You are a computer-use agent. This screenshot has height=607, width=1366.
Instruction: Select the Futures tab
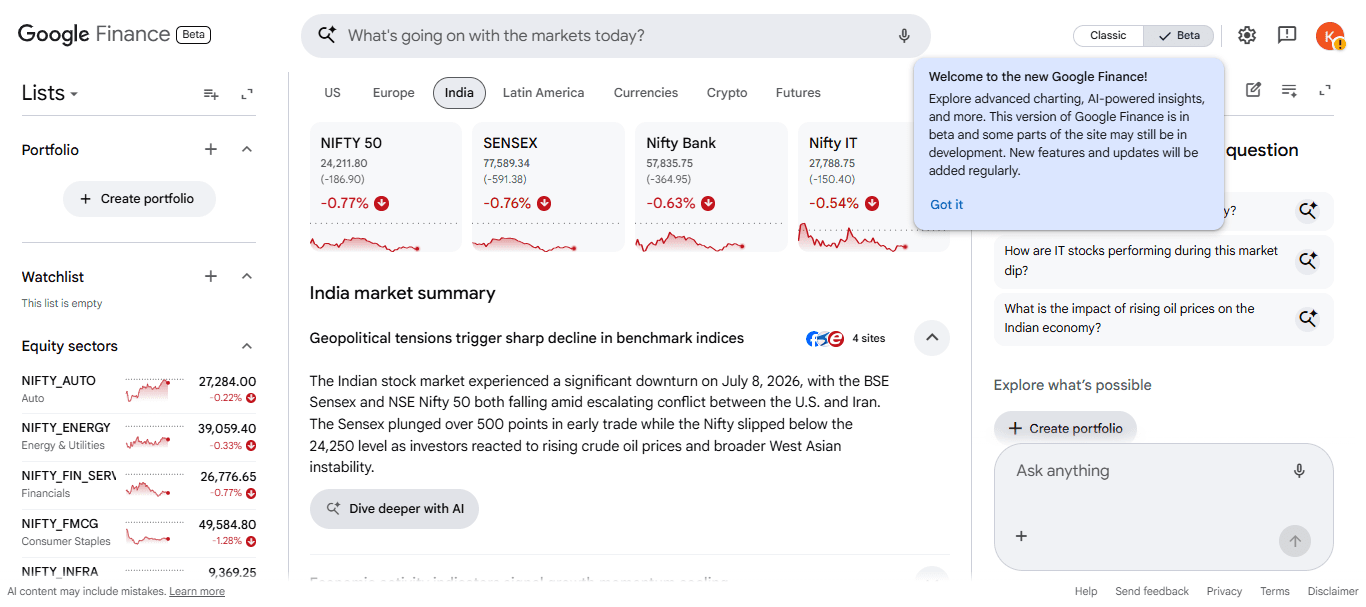tap(798, 93)
